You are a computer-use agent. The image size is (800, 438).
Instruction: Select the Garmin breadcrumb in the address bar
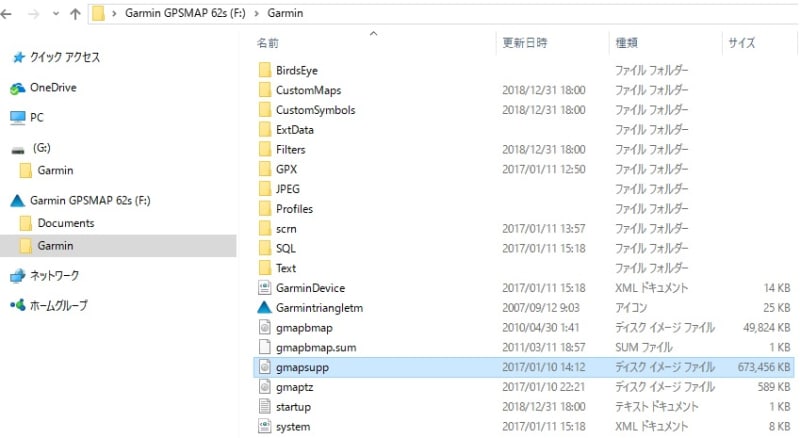285,13
